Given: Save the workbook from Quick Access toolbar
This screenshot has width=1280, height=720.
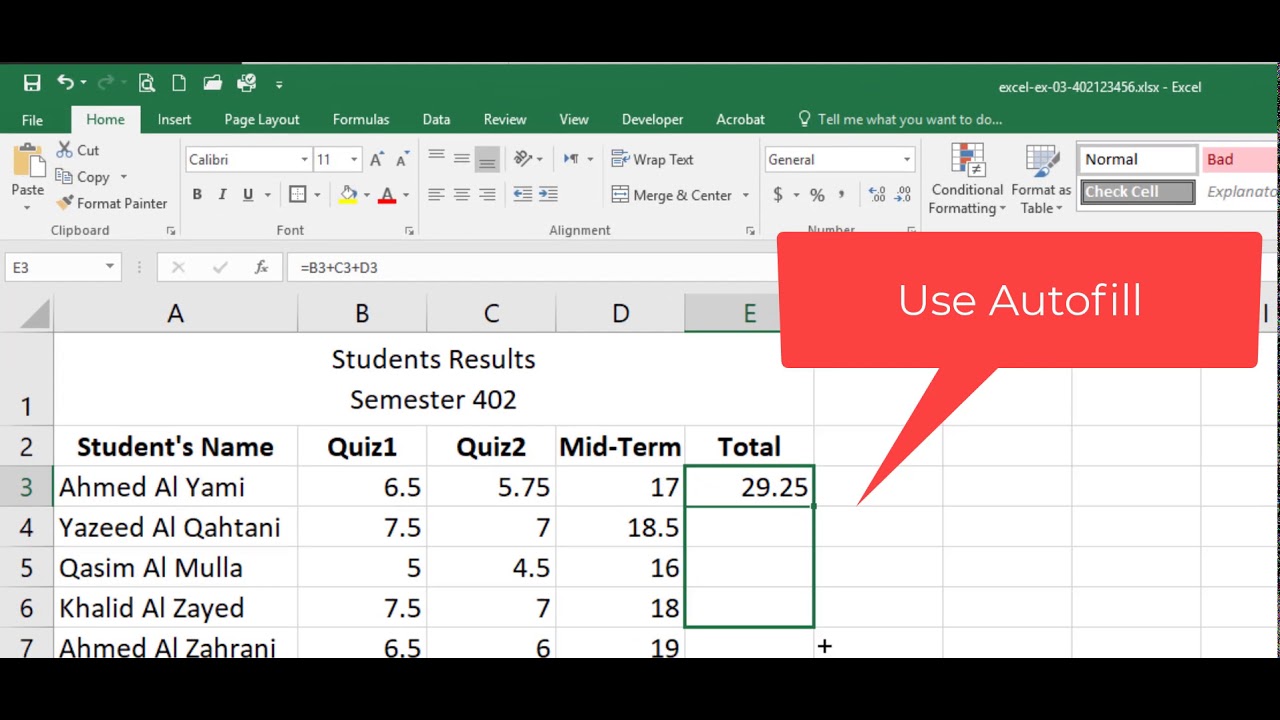Looking at the screenshot, I should point(32,84).
